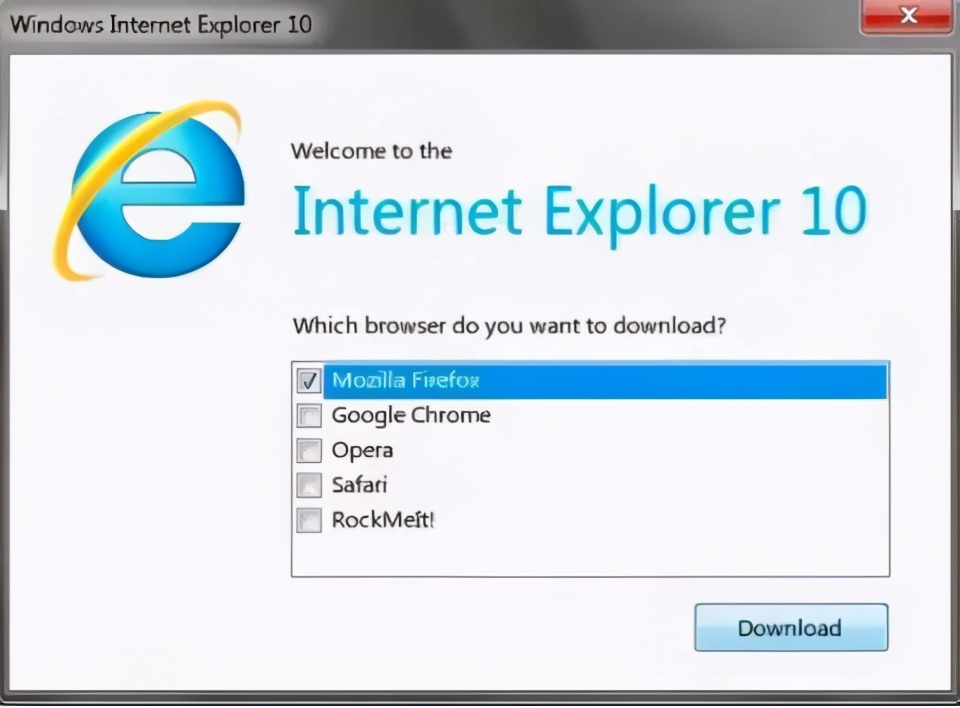
Task: Pick the Safari list entry text
Action: pos(359,485)
